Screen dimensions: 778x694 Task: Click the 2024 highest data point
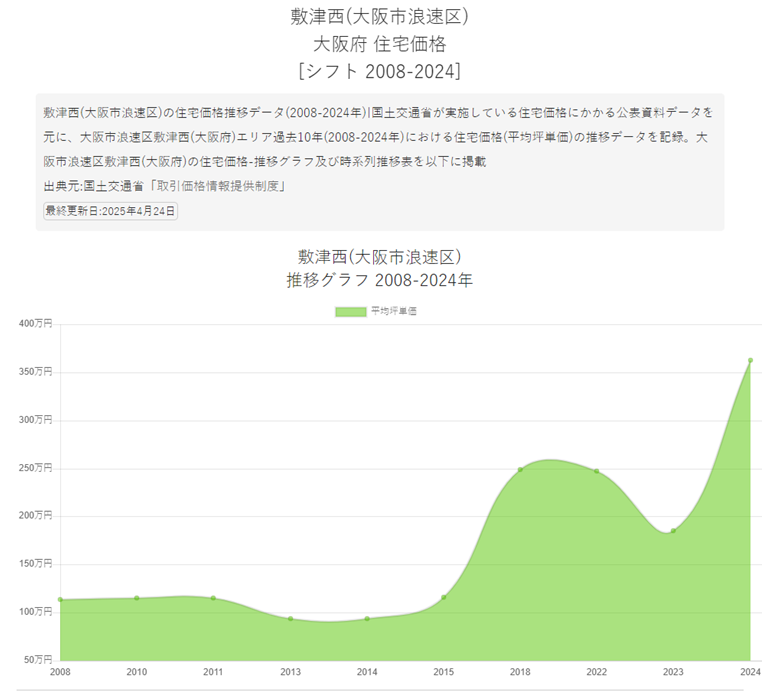click(x=750, y=360)
